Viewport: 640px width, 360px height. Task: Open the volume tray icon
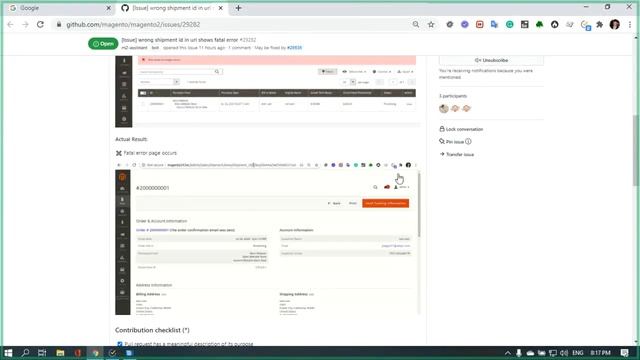(564, 353)
